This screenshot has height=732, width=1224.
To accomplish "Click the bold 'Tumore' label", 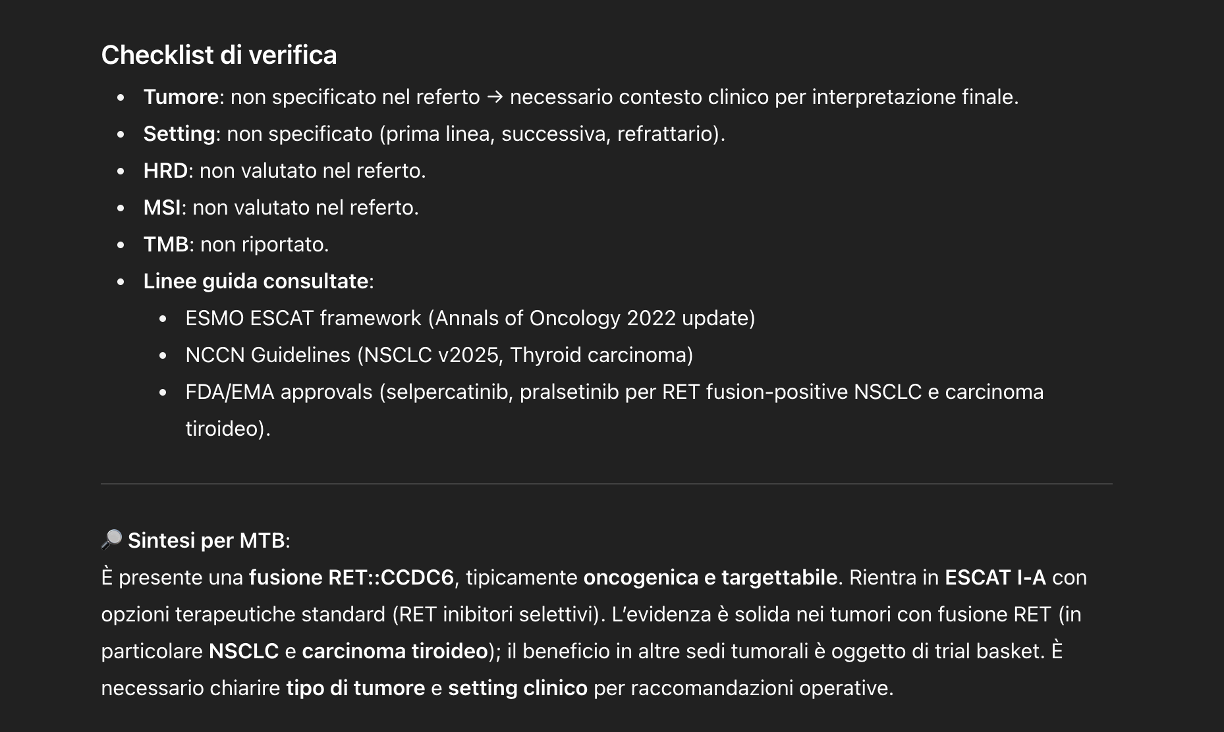I will 181,97.
